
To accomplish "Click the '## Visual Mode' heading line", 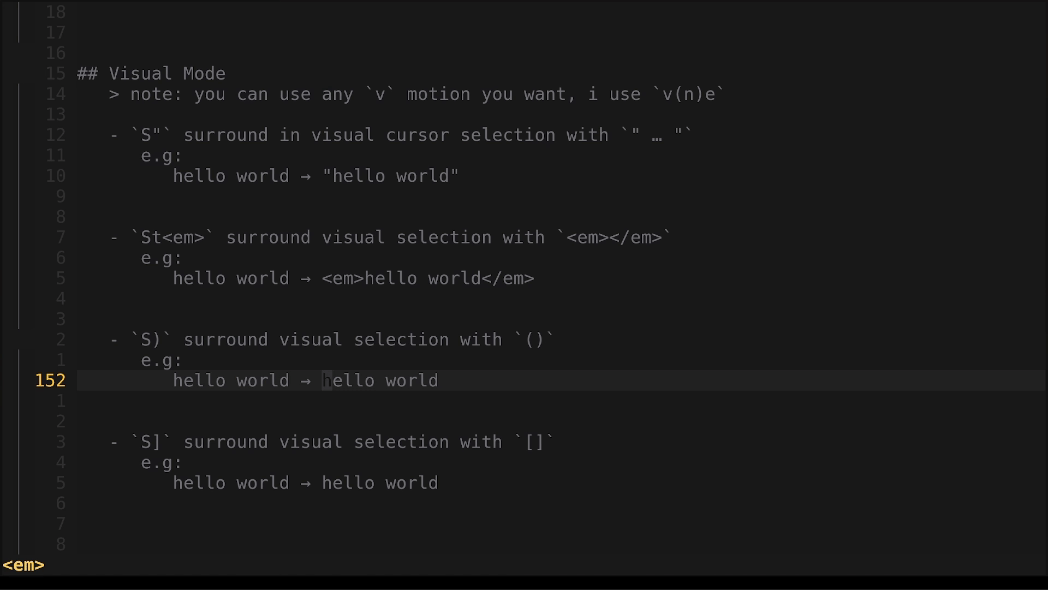I will 151,73.
